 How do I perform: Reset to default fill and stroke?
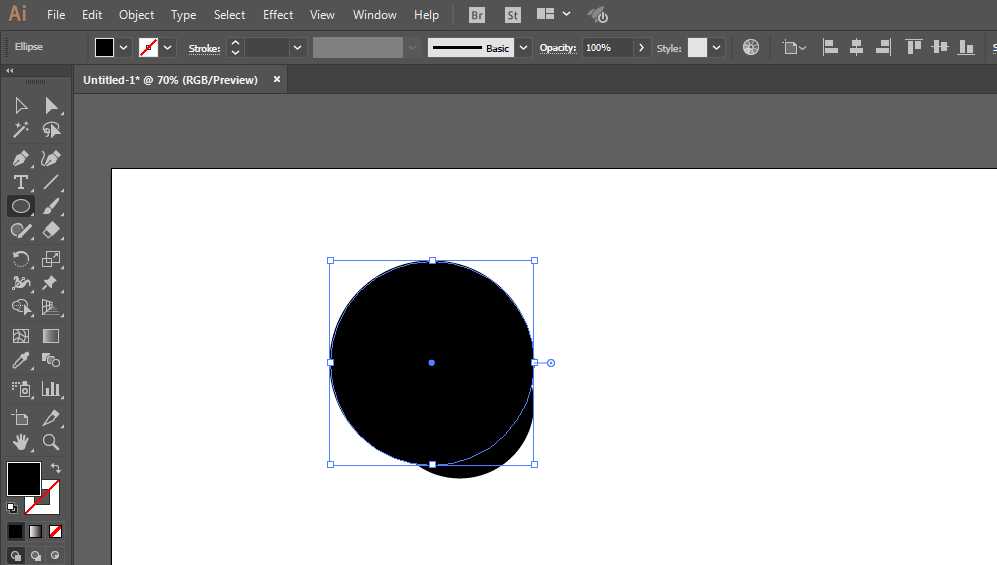click(x=12, y=508)
